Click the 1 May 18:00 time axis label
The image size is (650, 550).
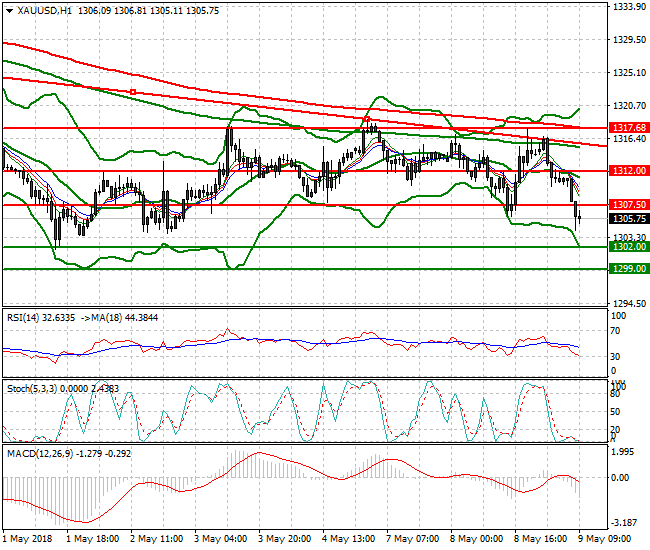point(93,539)
